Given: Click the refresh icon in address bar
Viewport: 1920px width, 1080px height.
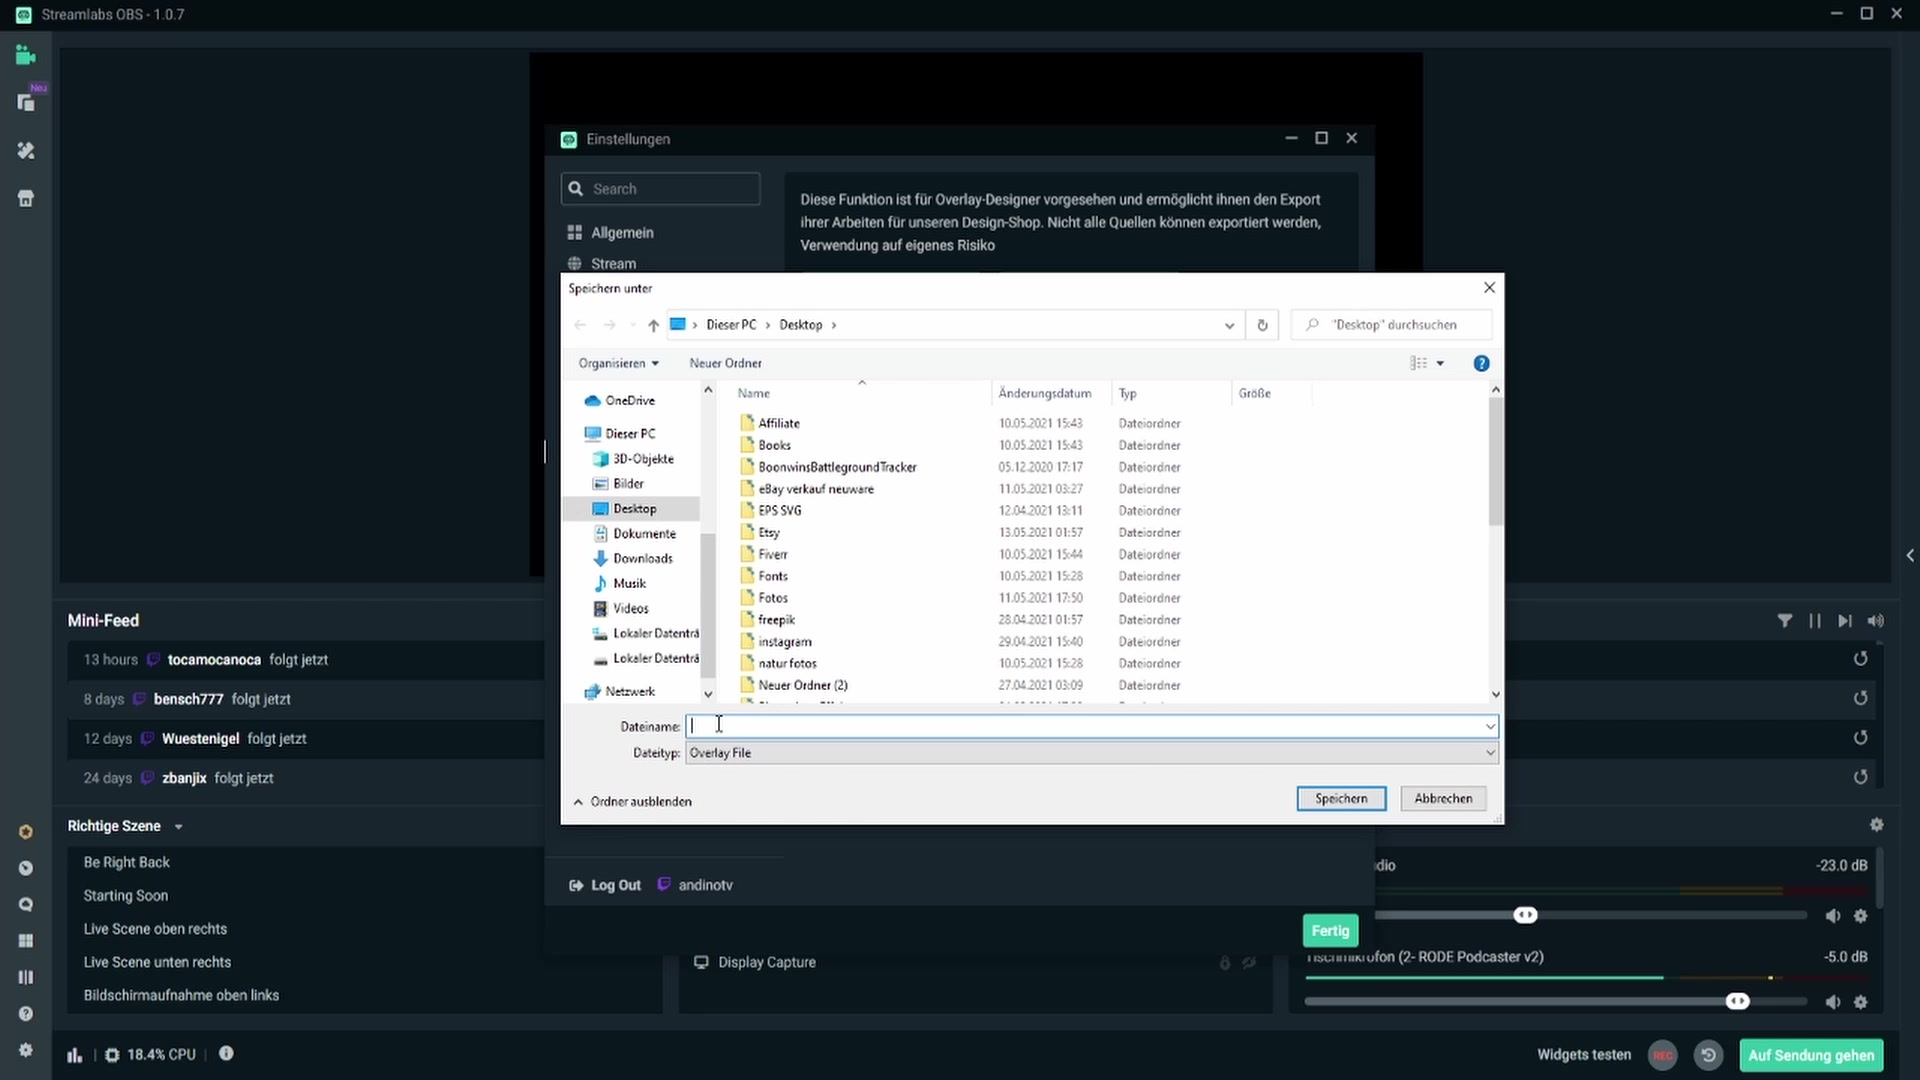Looking at the screenshot, I should pyautogui.click(x=1262, y=325).
